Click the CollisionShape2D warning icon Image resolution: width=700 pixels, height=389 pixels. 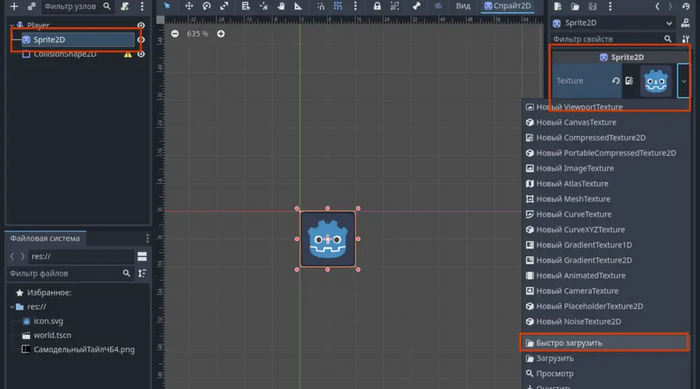click(x=128, y=54)
